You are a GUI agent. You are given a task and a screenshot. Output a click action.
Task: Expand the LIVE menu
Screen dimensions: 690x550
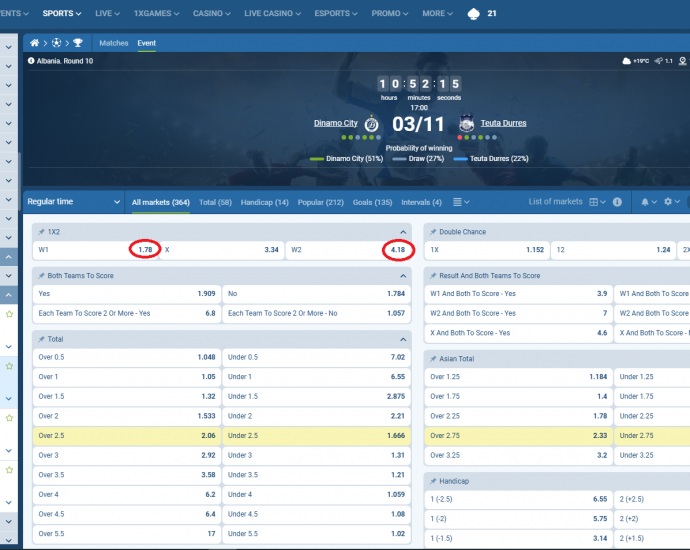click(x=107, y=14)
